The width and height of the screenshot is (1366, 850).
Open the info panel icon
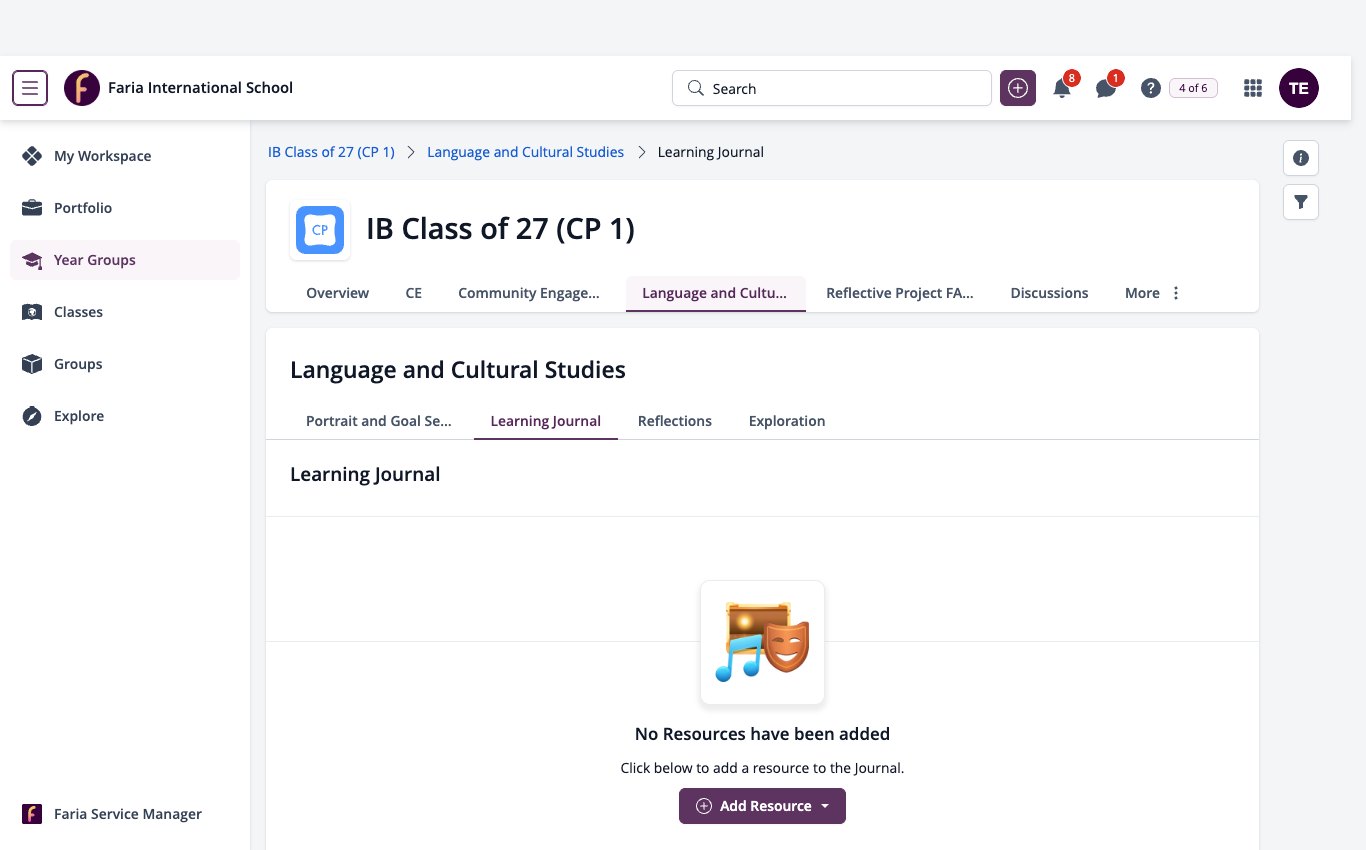click(x=1301, y=158)
